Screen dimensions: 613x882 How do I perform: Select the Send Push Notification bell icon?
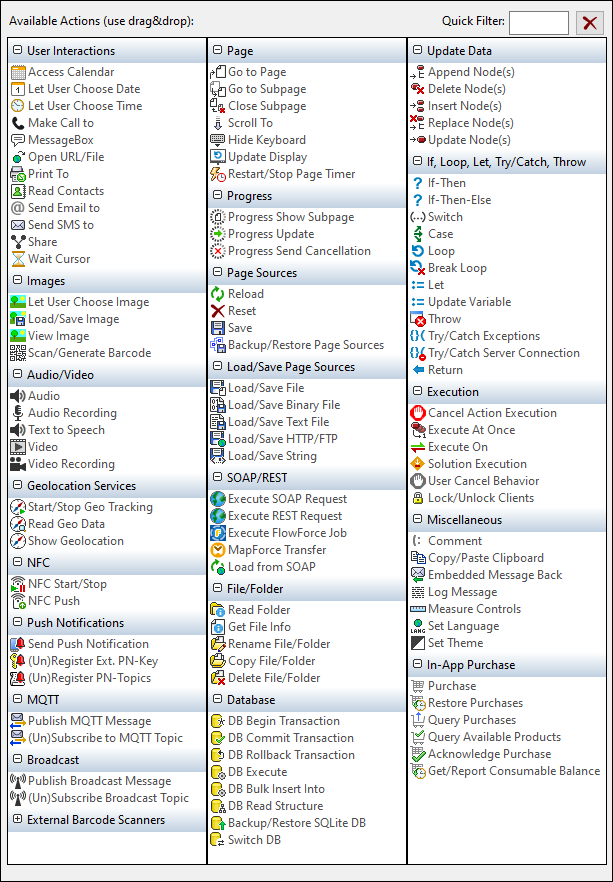[18, 644]
